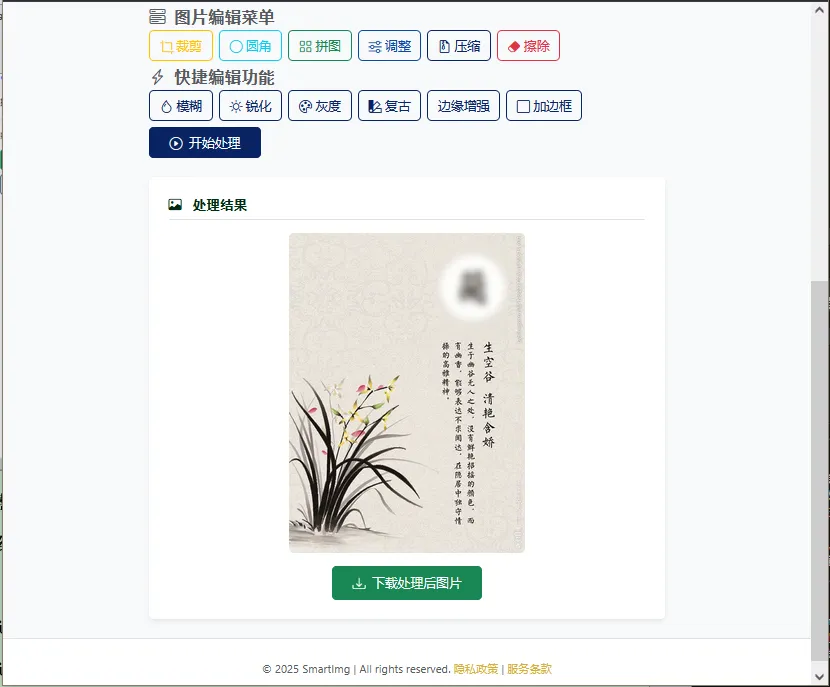The width and height of the screenshot is (830, 687).
Task: Download processed image via 下载处理后图片
Action: (407, 583)
